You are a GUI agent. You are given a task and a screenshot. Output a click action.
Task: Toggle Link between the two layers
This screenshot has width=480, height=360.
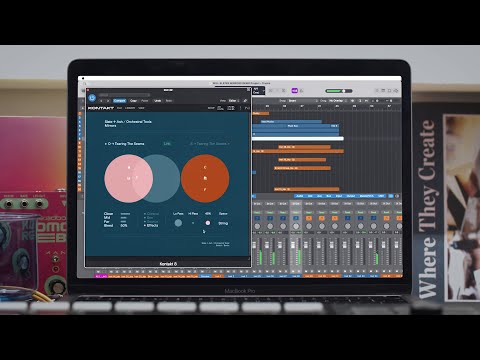(167, 144)
